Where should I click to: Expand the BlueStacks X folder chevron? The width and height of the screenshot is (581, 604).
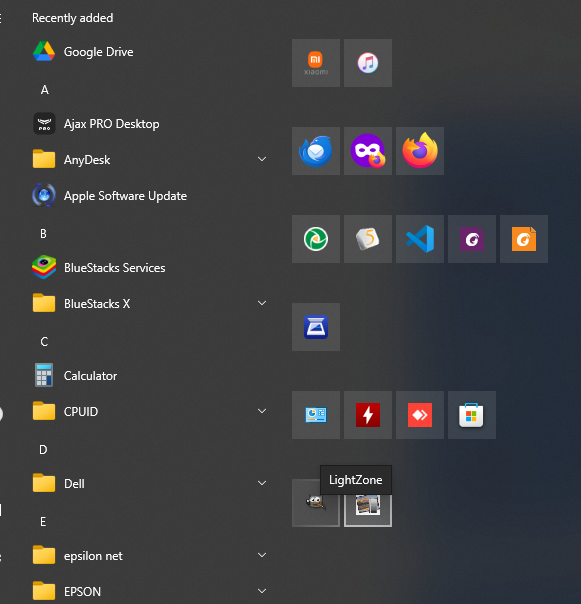262,303
